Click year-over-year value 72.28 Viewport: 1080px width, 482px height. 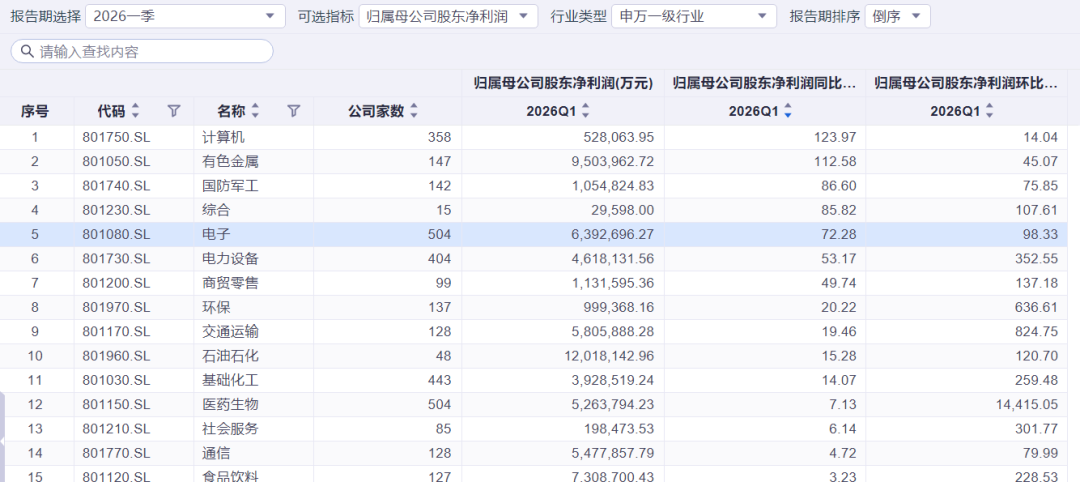coord(839,235)
